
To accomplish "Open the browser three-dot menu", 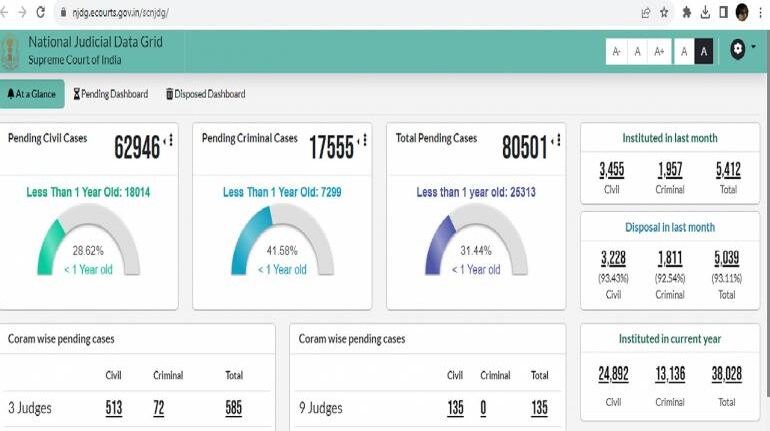I will coord(761,13).
